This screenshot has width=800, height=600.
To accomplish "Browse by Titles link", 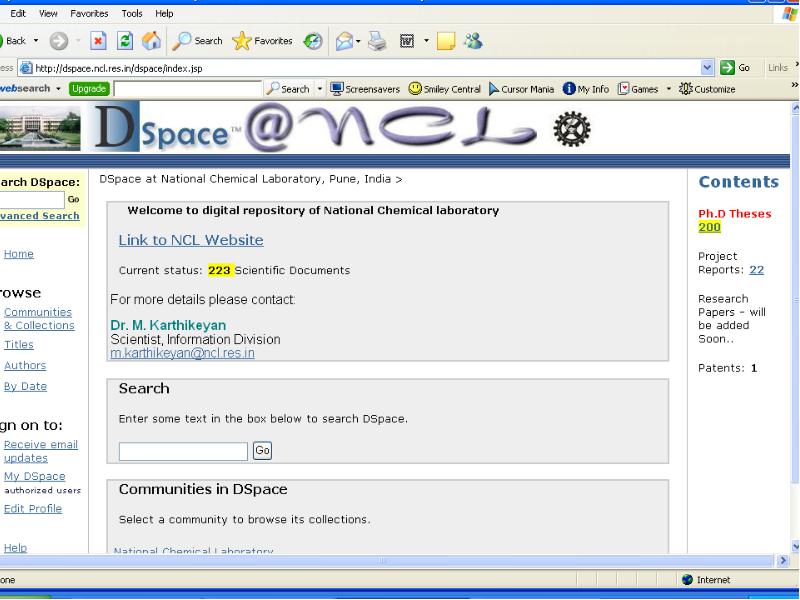I will click(x=19, y=345).
